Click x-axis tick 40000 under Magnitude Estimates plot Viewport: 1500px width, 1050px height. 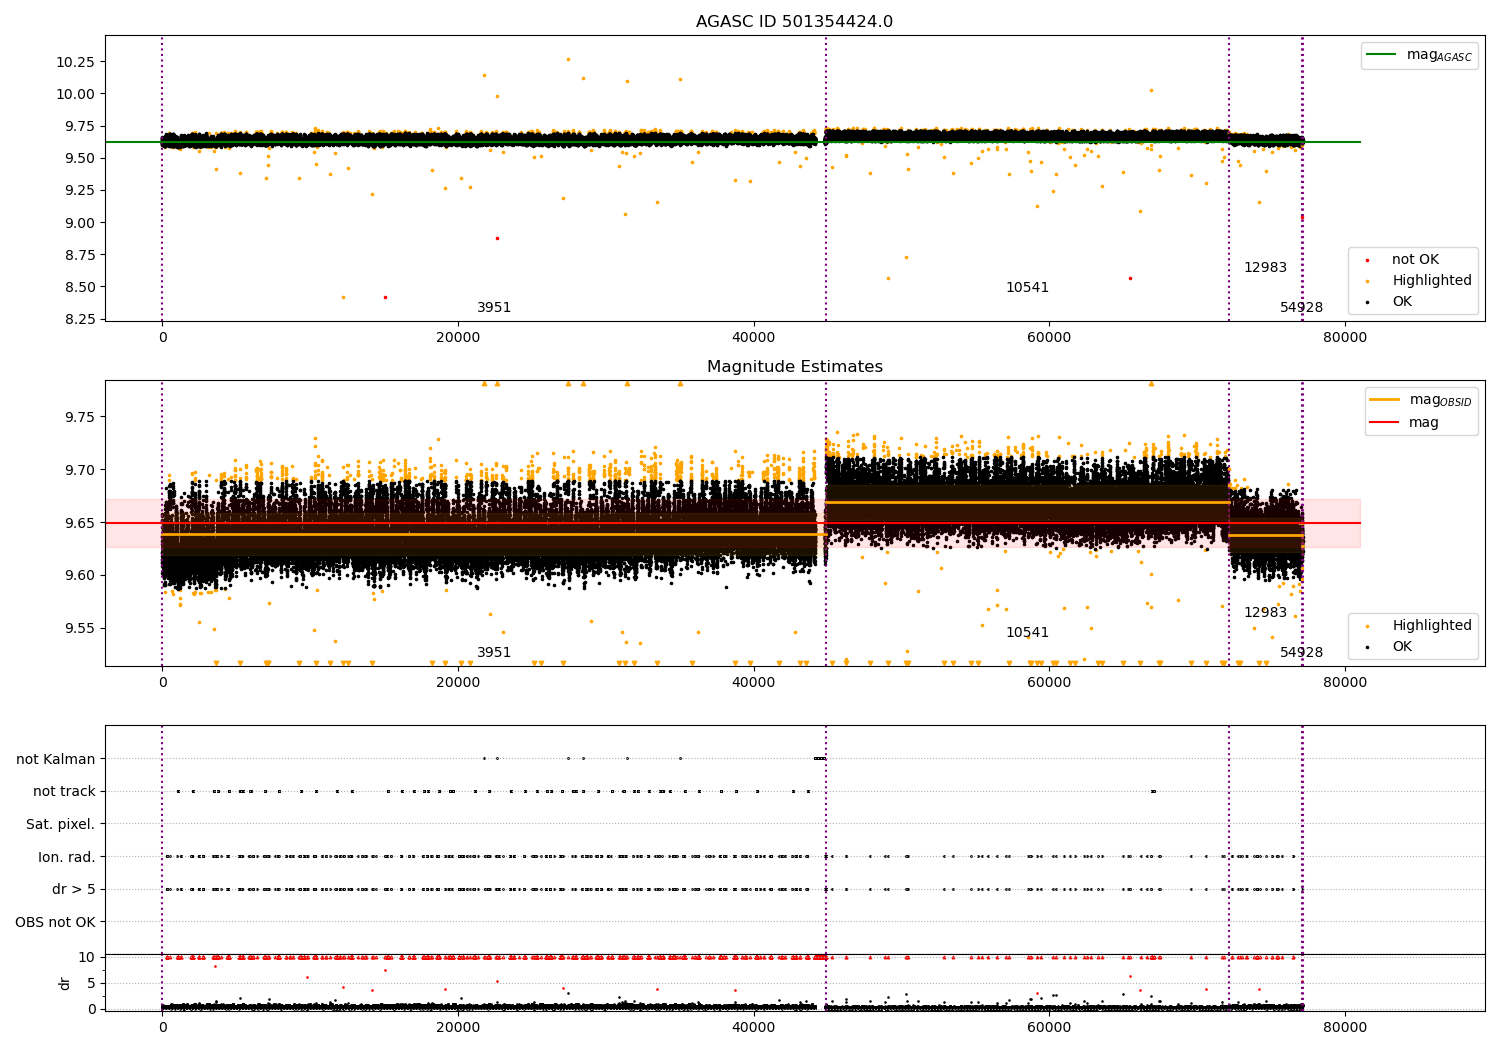click(x=753, y=682)
